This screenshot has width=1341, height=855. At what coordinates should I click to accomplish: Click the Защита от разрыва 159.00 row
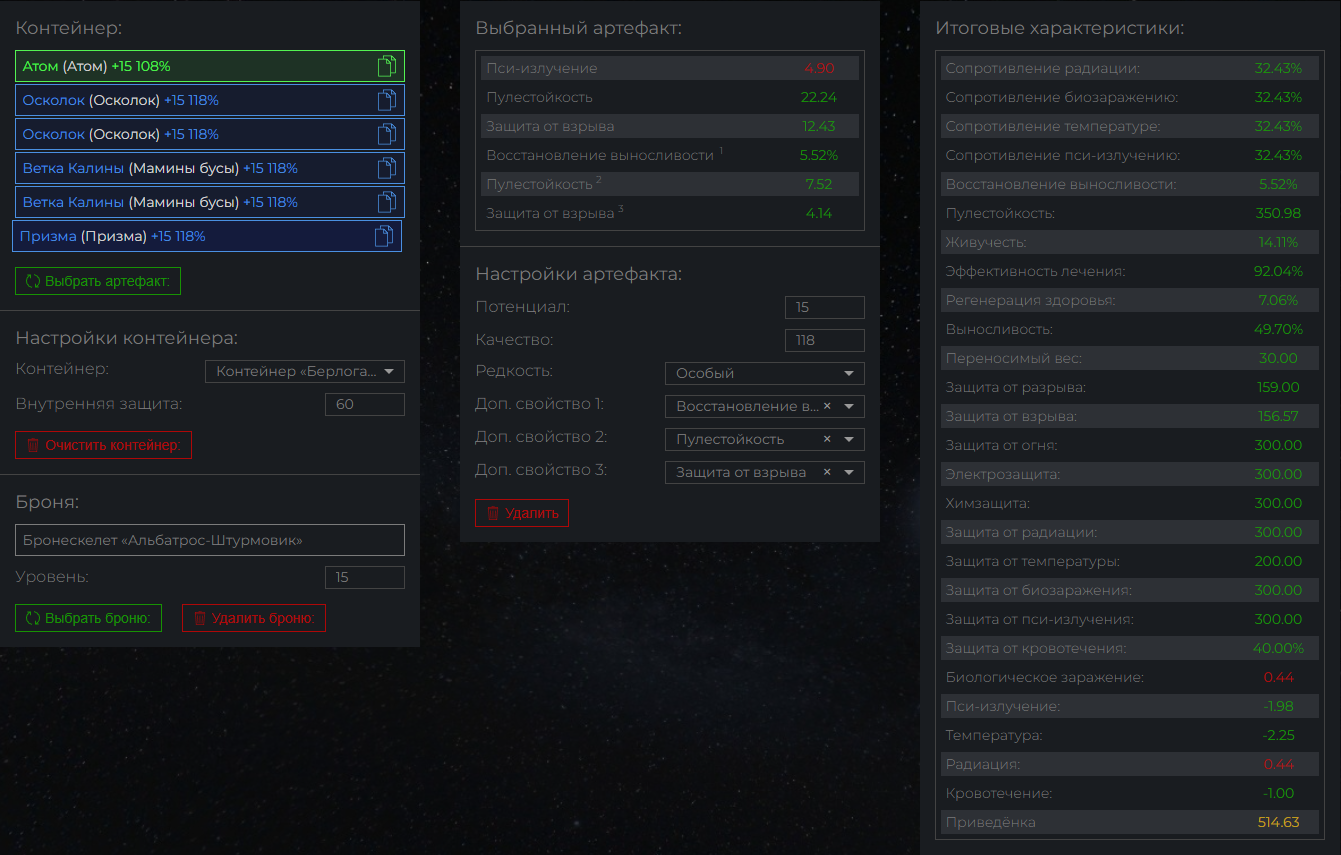click(1130, 388)
